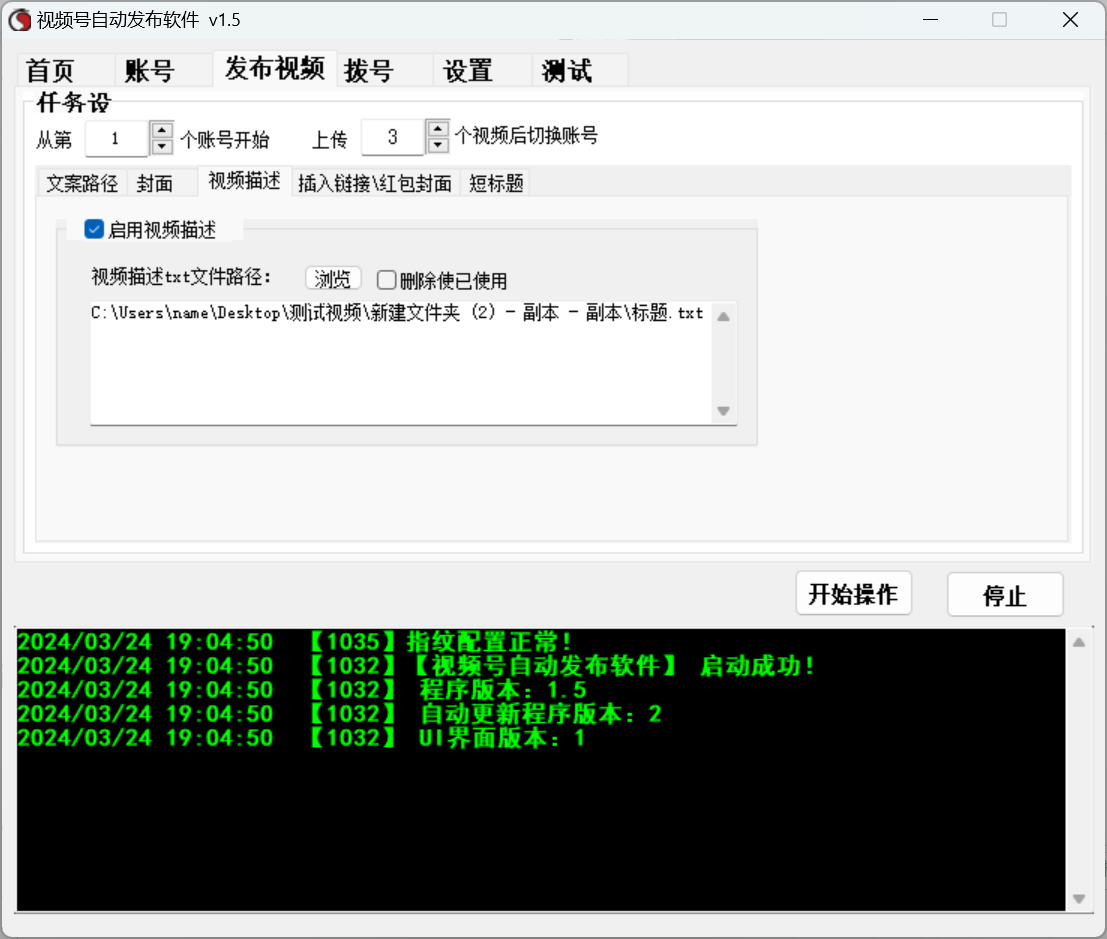Screen dimensions: 1107x939
Task: Toggle the 启用视频描述 checkbox
Action: pyautogui.click(x=94, y=229)
